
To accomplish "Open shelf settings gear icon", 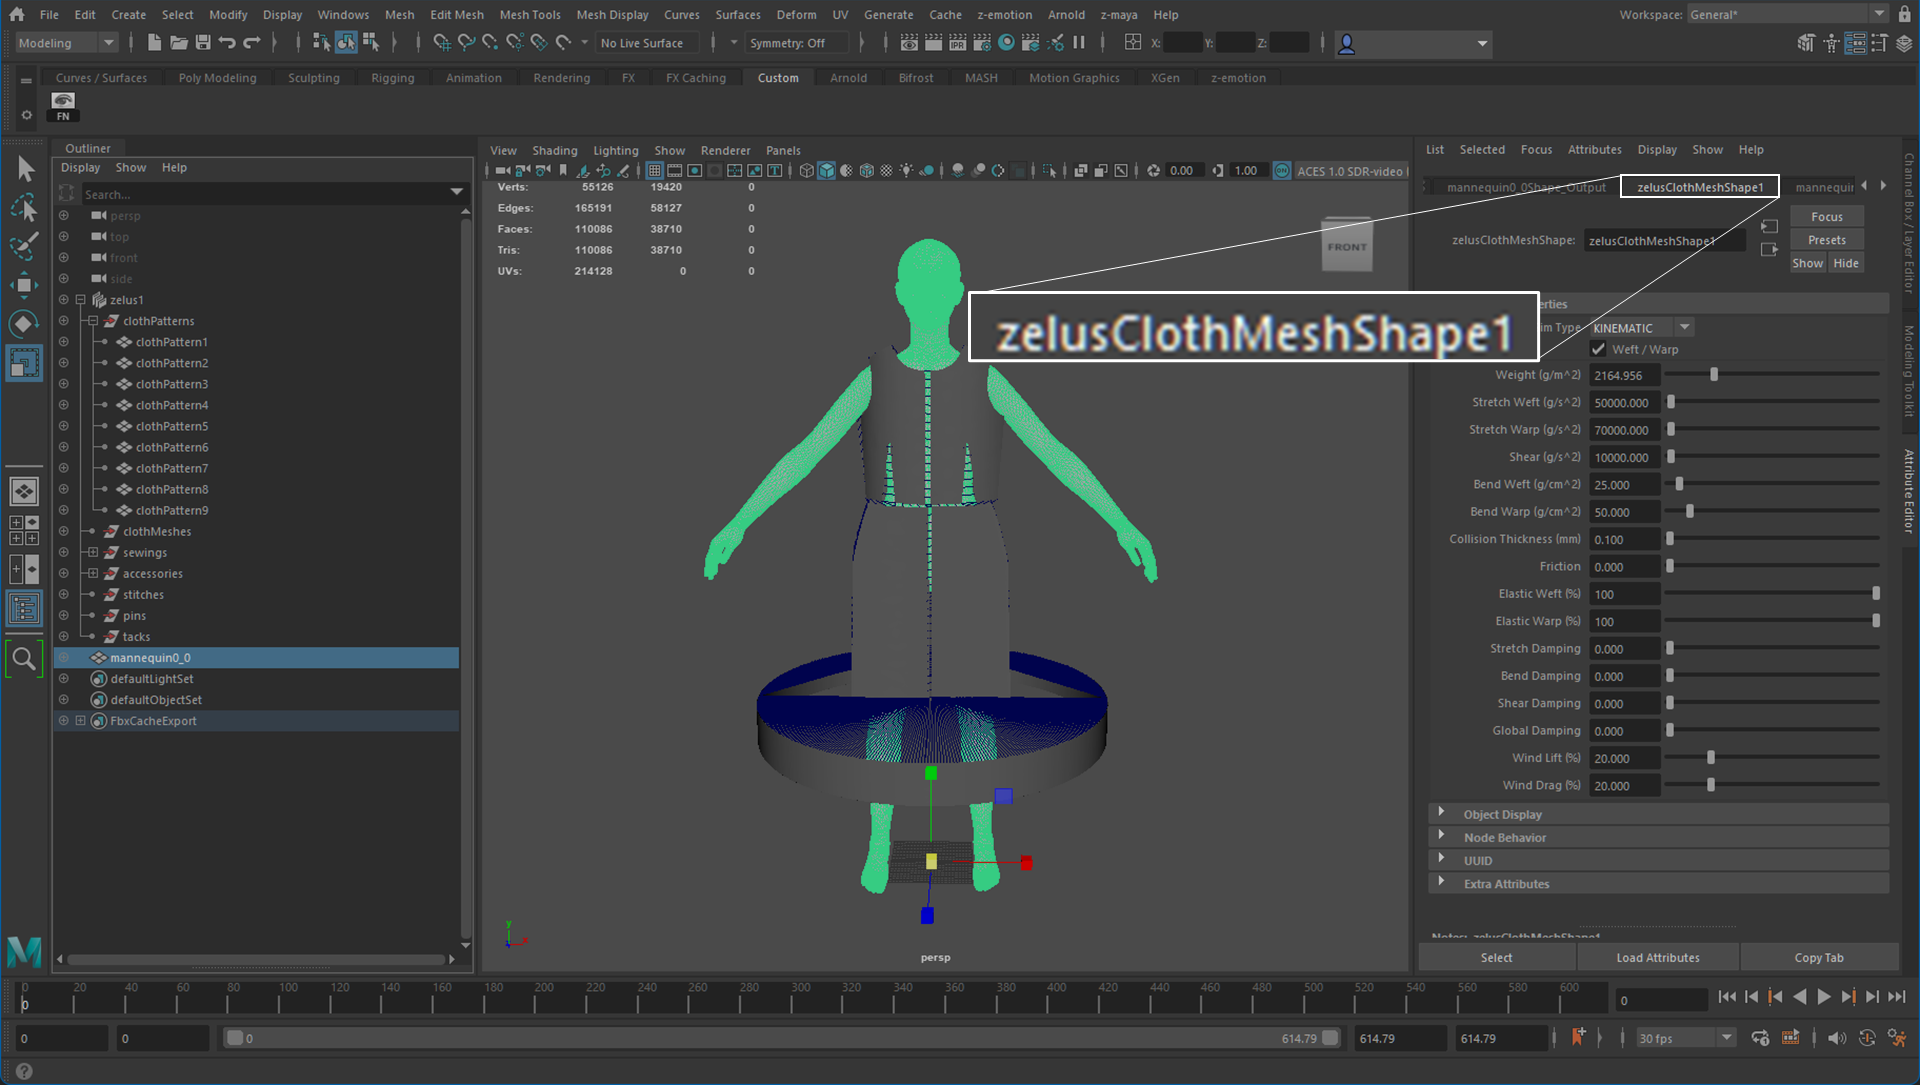I will (26, 115).
